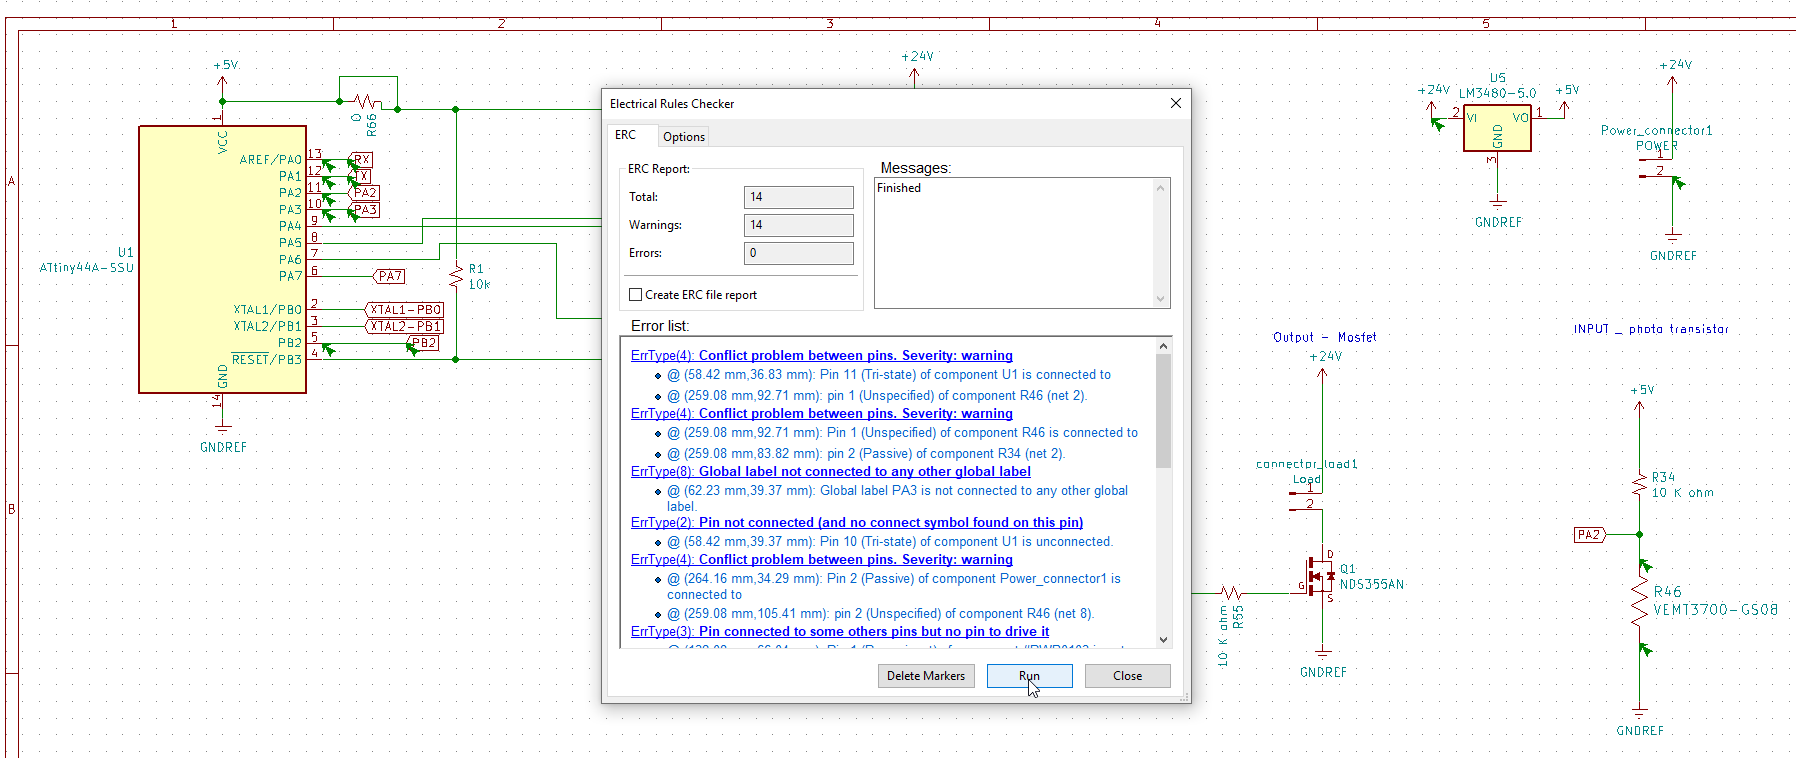Viewport: 1796px width, 758px height.
Task: Click the Error list scrollbar thumb
Action: (x=1163, y=411)
